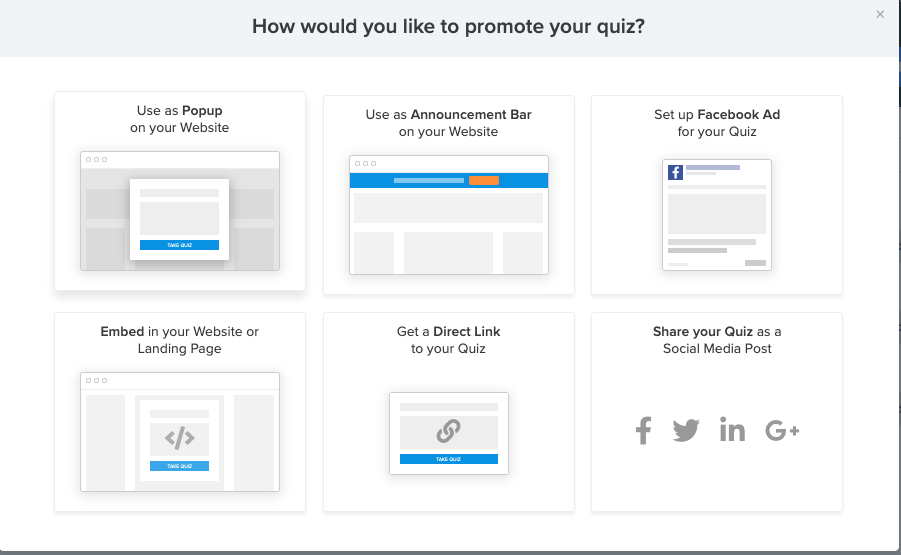Choose Get a Direct Link option
Viewport: 901px width, 555px height.
point(449,412)
